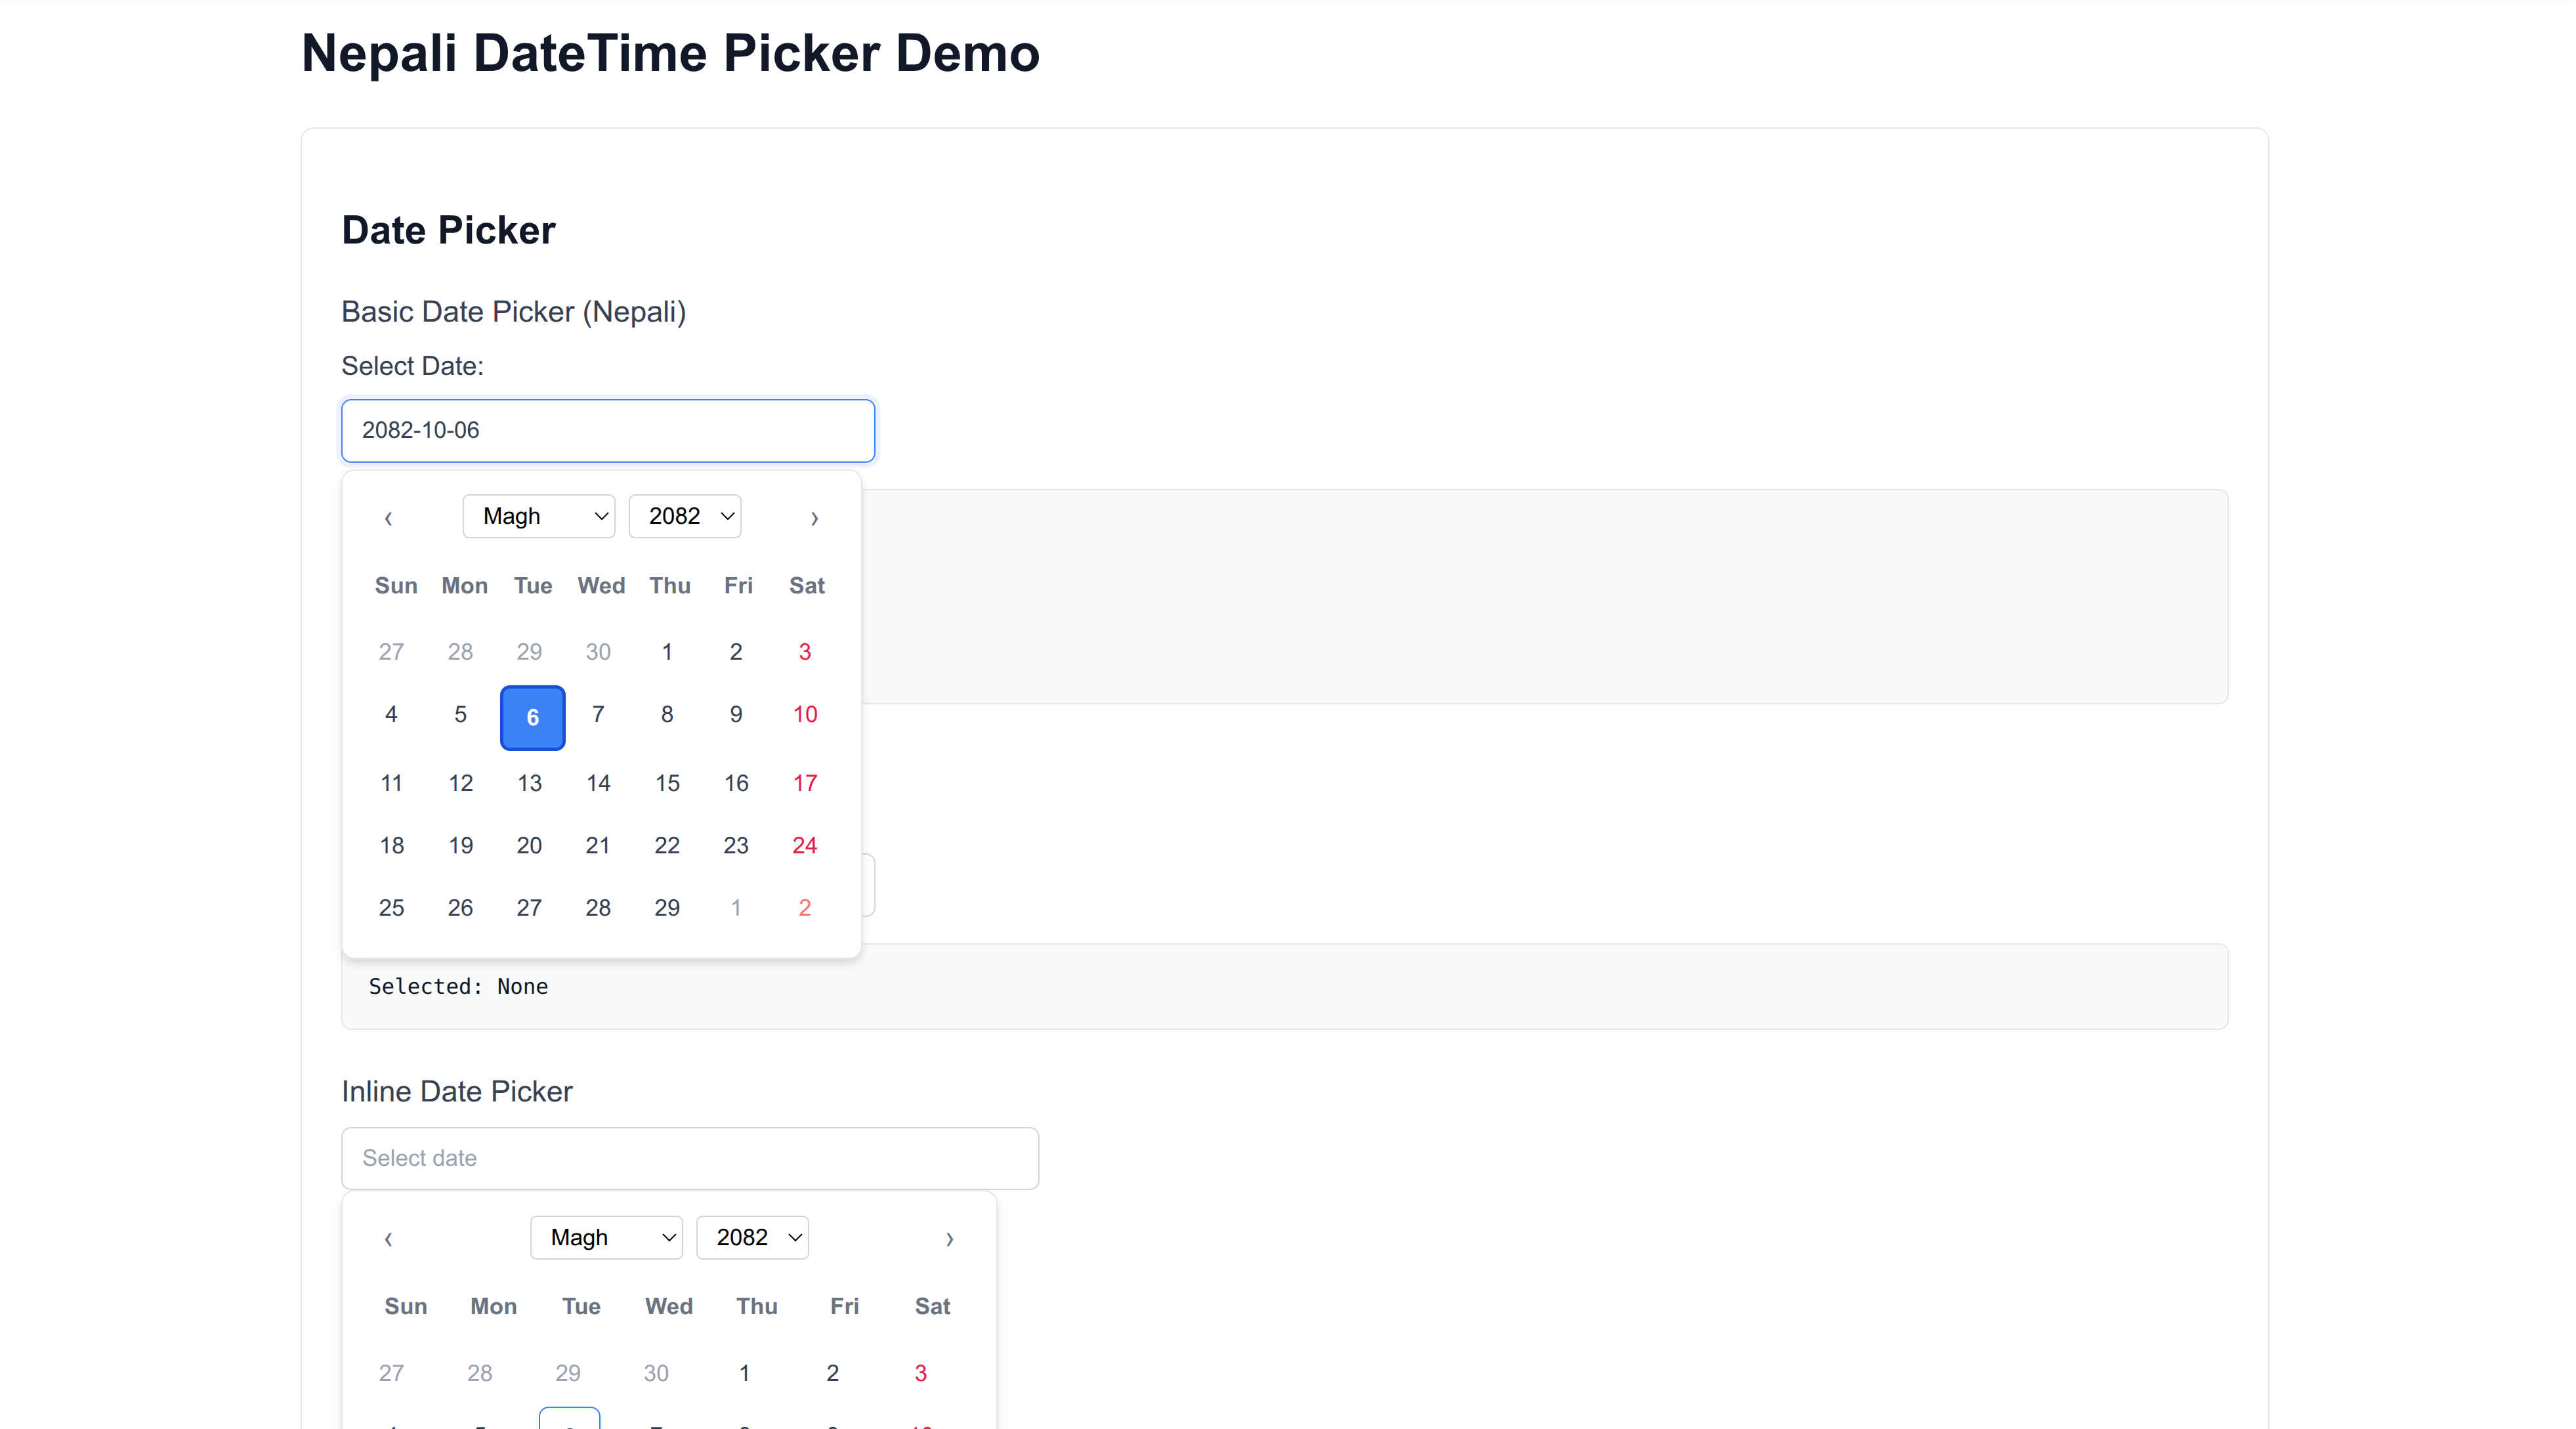Click previous month arrow in inline picker
The image size is (2576, 1429).
388,1239
